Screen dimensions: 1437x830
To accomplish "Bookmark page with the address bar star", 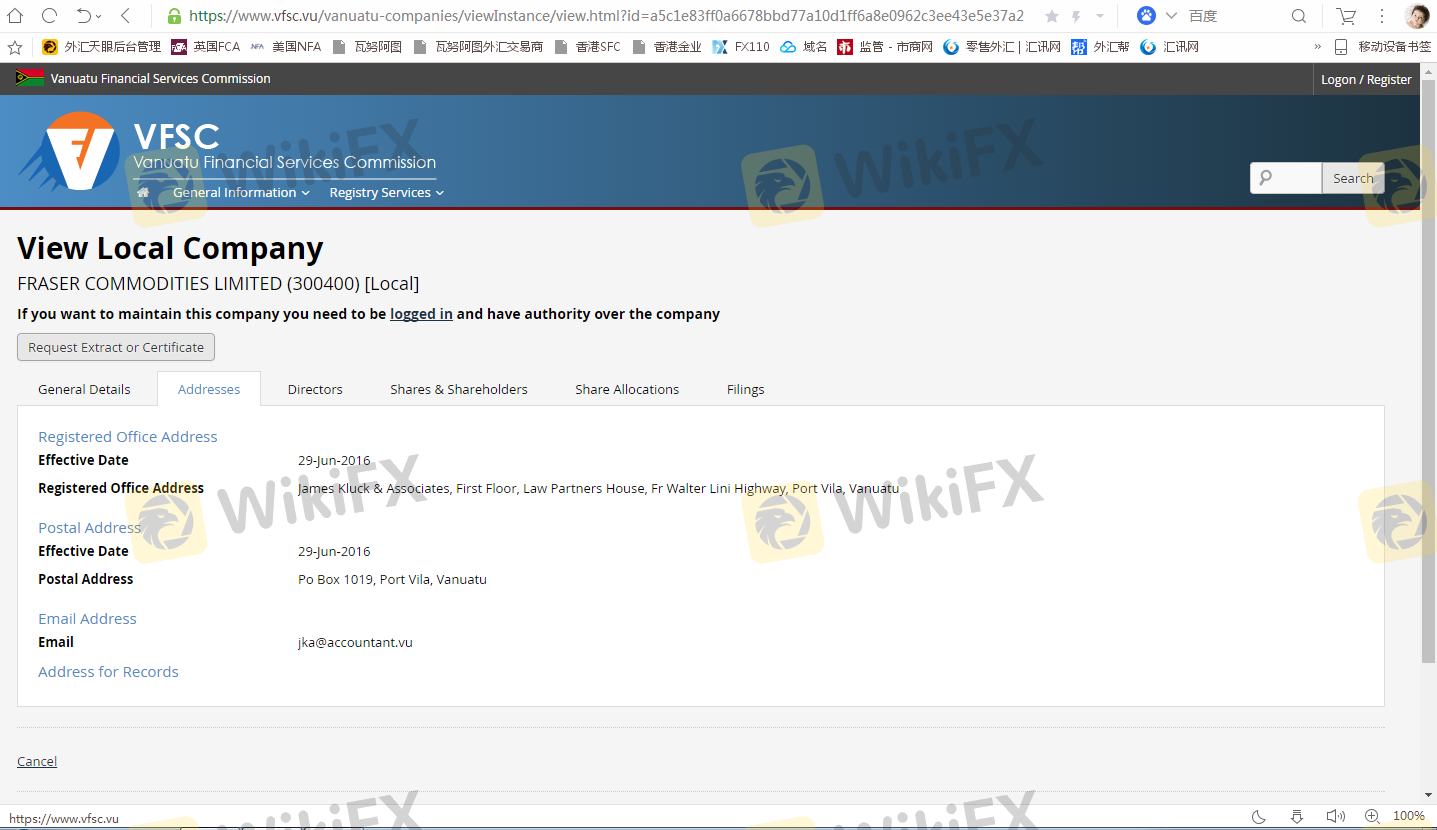I will (1051, 16).
